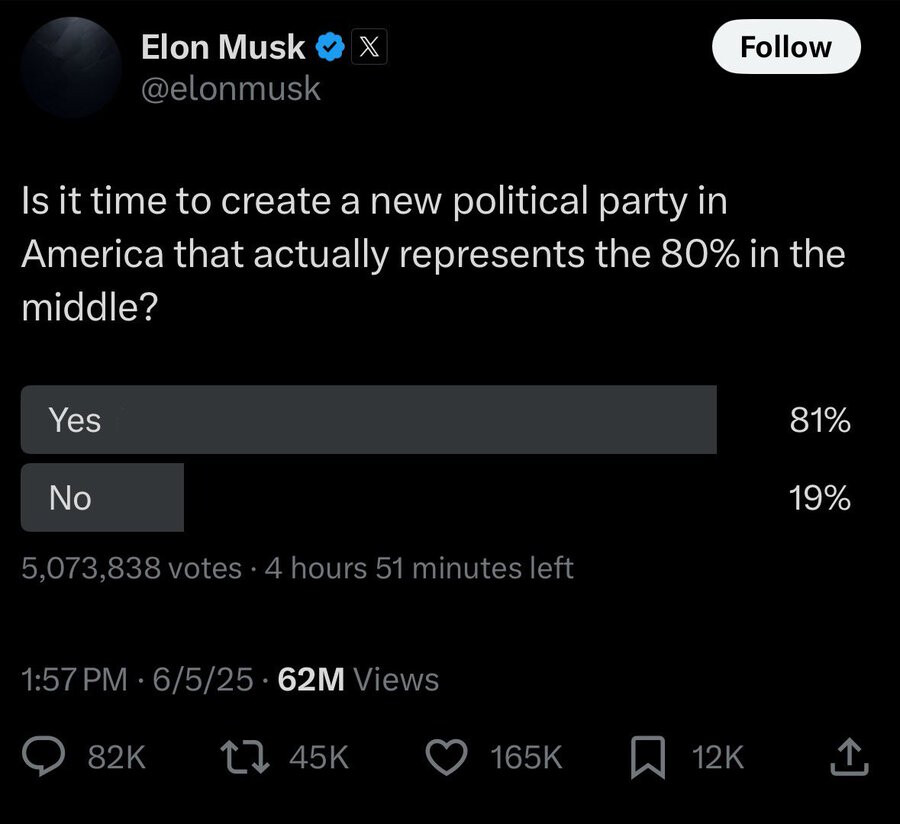Image resolution: width=900 pixels, height=824 pixels.
Task: Click the X affiliation badge beside the name
Action: click(x=368, y=46)
